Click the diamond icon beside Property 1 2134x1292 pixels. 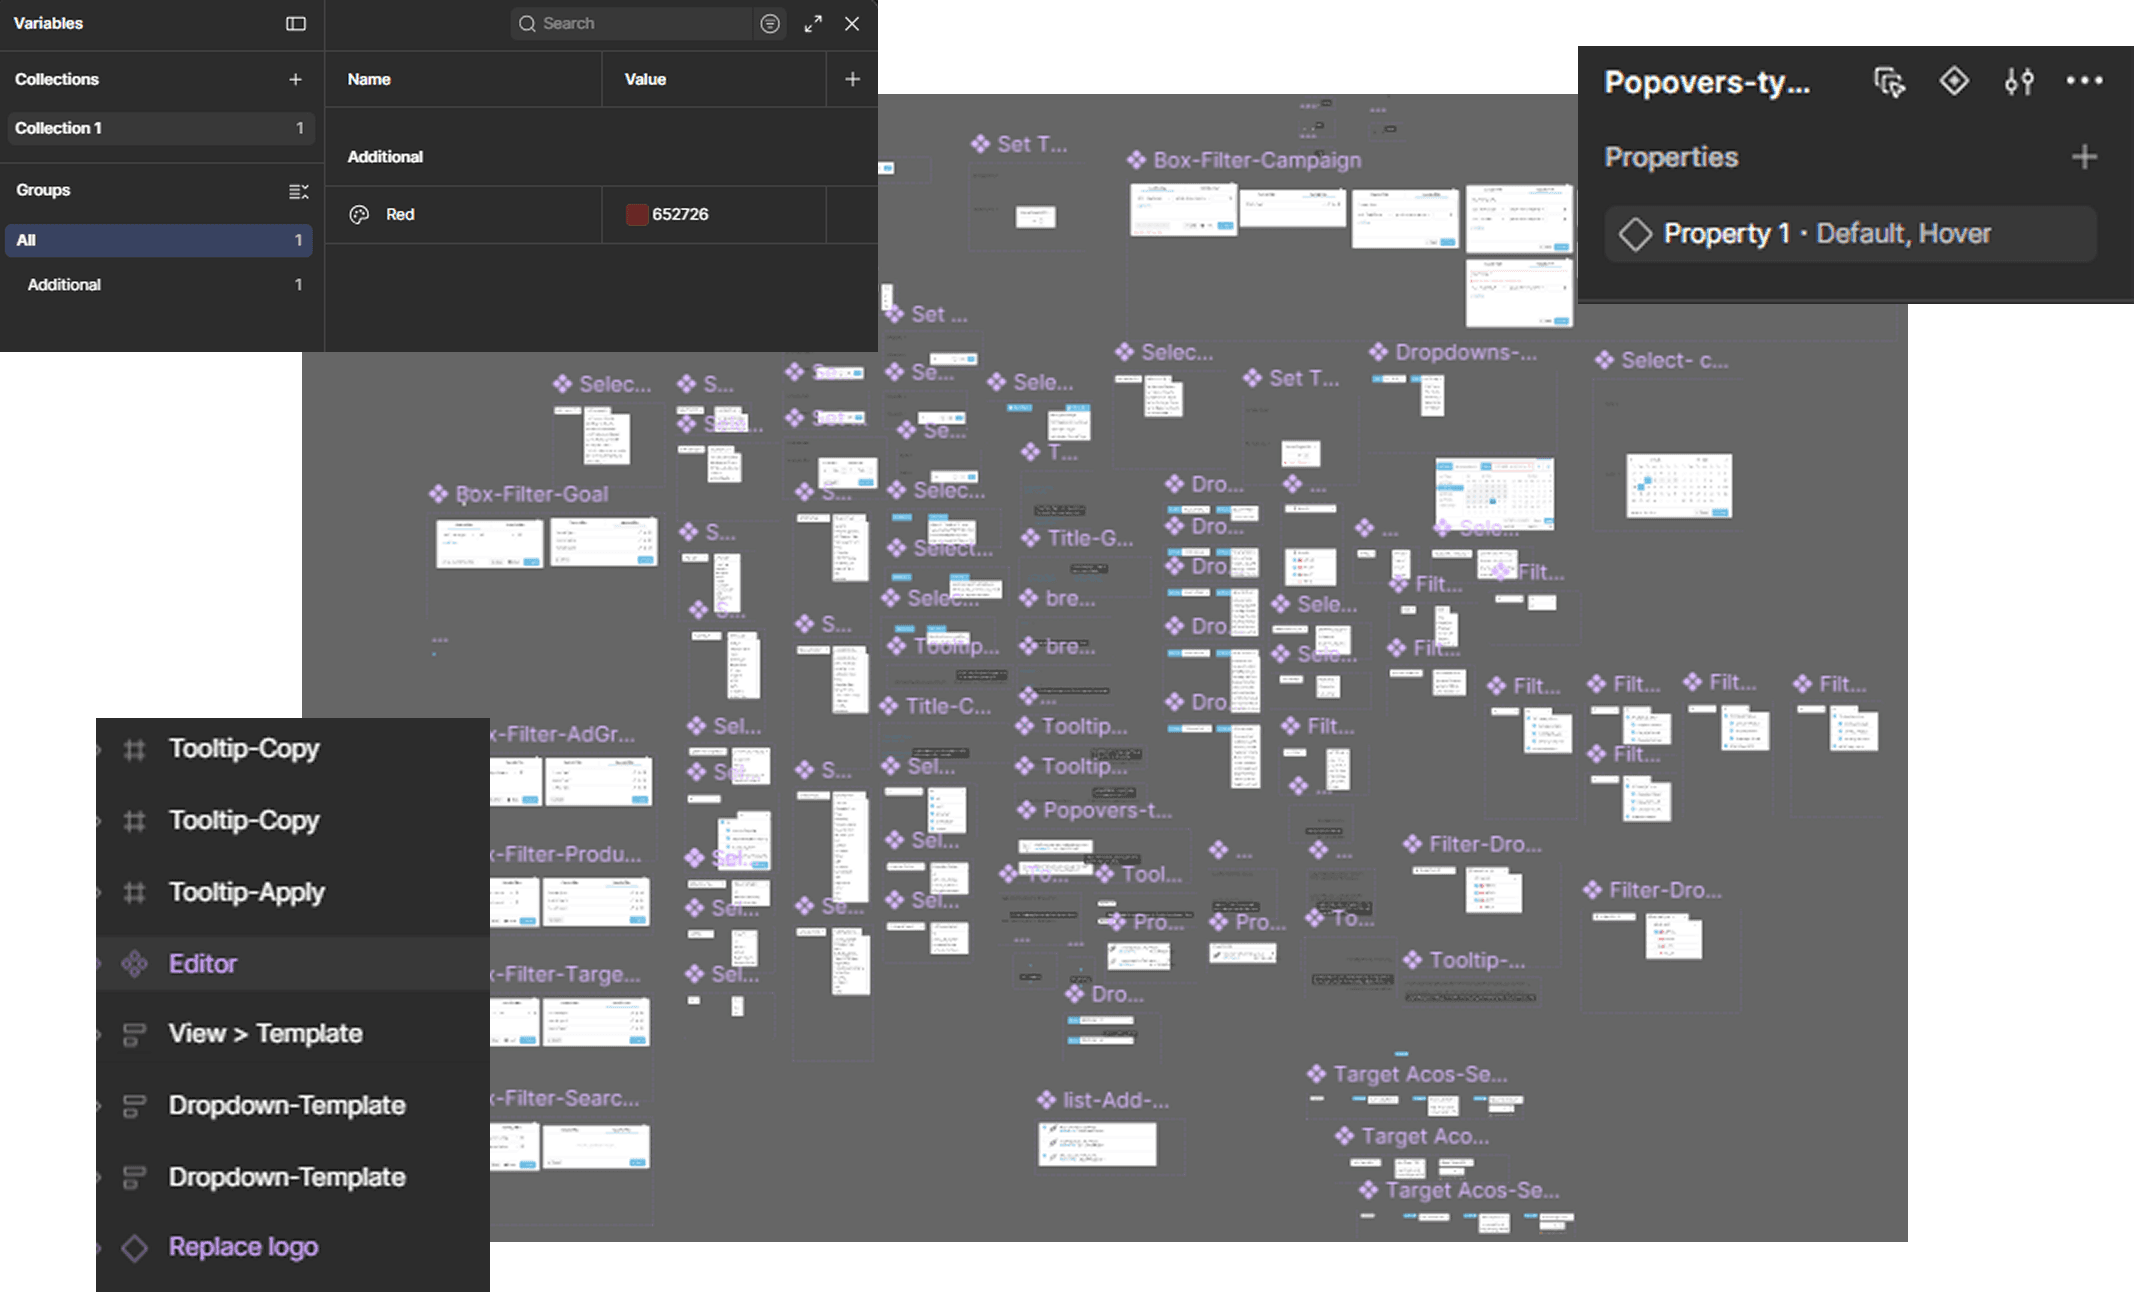(1635, 234)
